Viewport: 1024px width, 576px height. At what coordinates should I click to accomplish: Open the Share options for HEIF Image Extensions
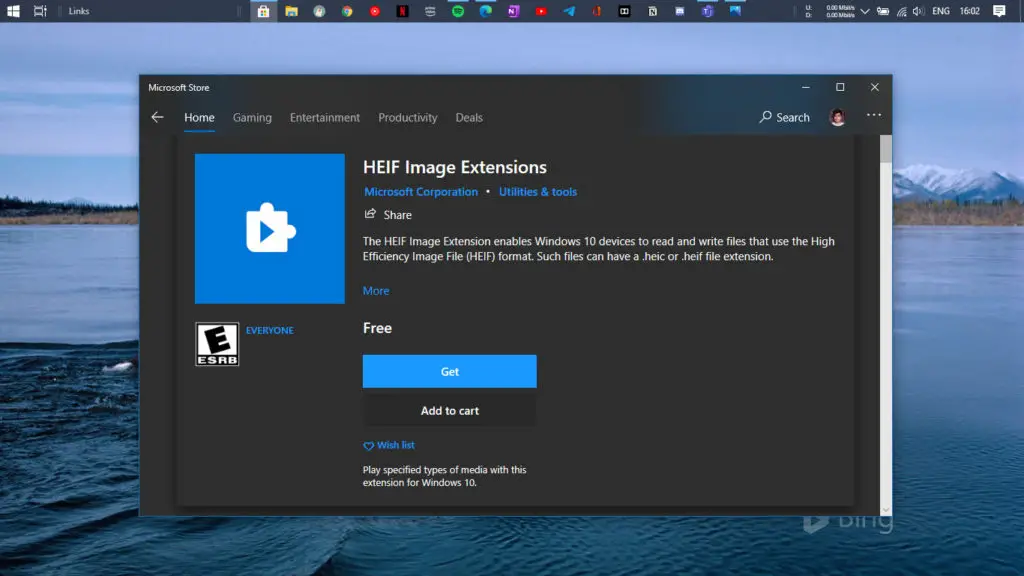pyautogui.click(x=389, y=214)
